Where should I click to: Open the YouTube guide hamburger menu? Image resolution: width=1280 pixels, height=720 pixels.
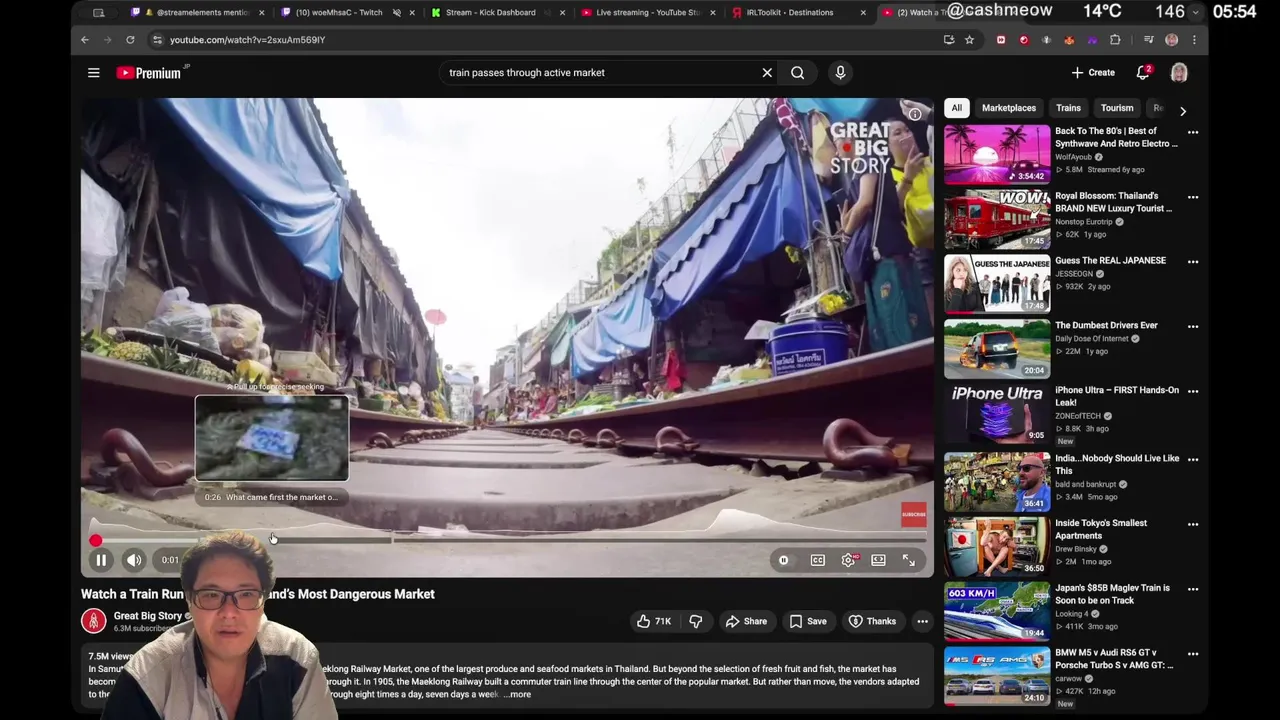[x=93, y=72]
